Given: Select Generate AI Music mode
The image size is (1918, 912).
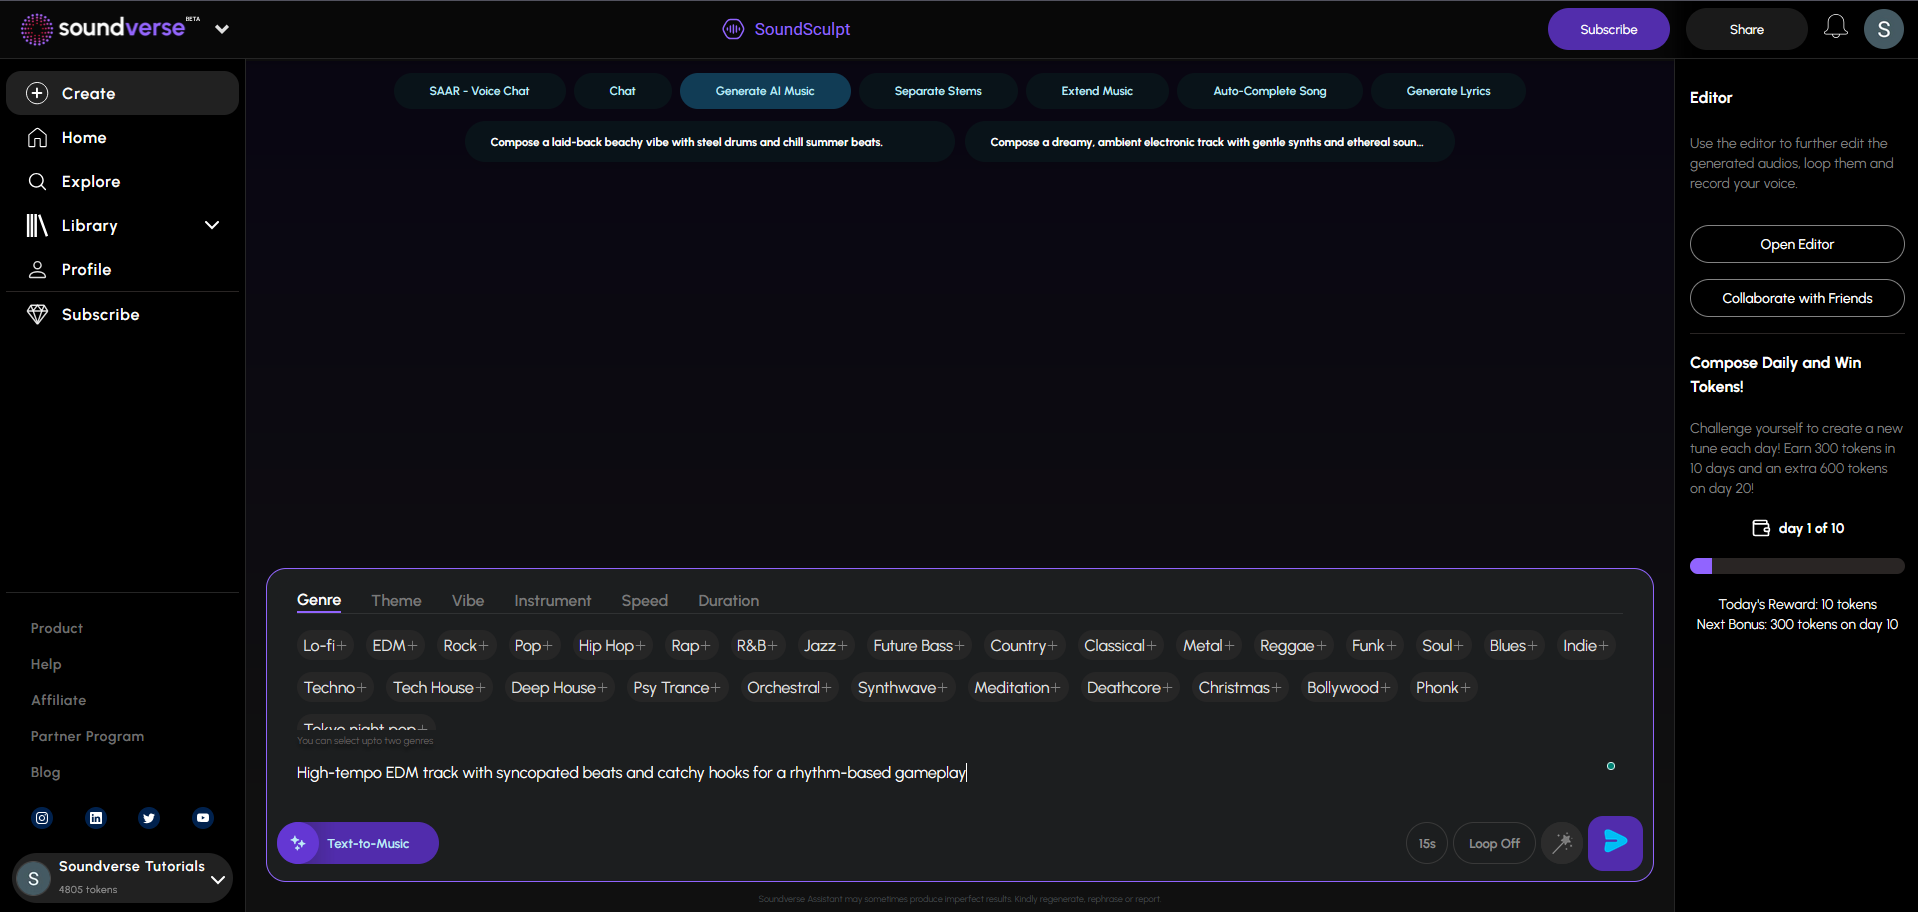Looking at the screenshot, I should 765,91.
